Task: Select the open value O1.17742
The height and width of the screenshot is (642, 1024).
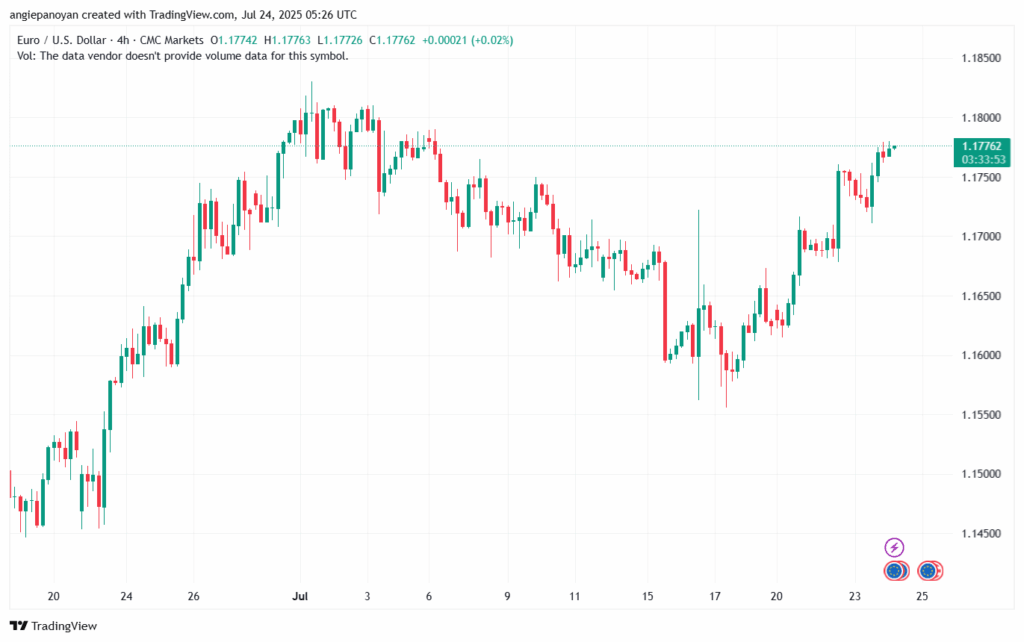Action: click(x=233, y=40)
